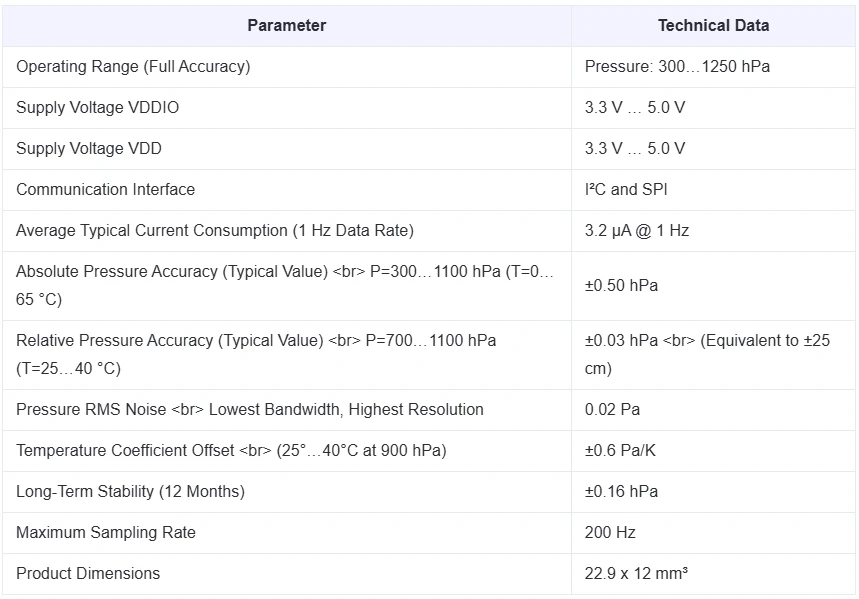The image size is (859, 599).
Task: Click the Supply Voltage VDD label
Action: tap(89, 149)
